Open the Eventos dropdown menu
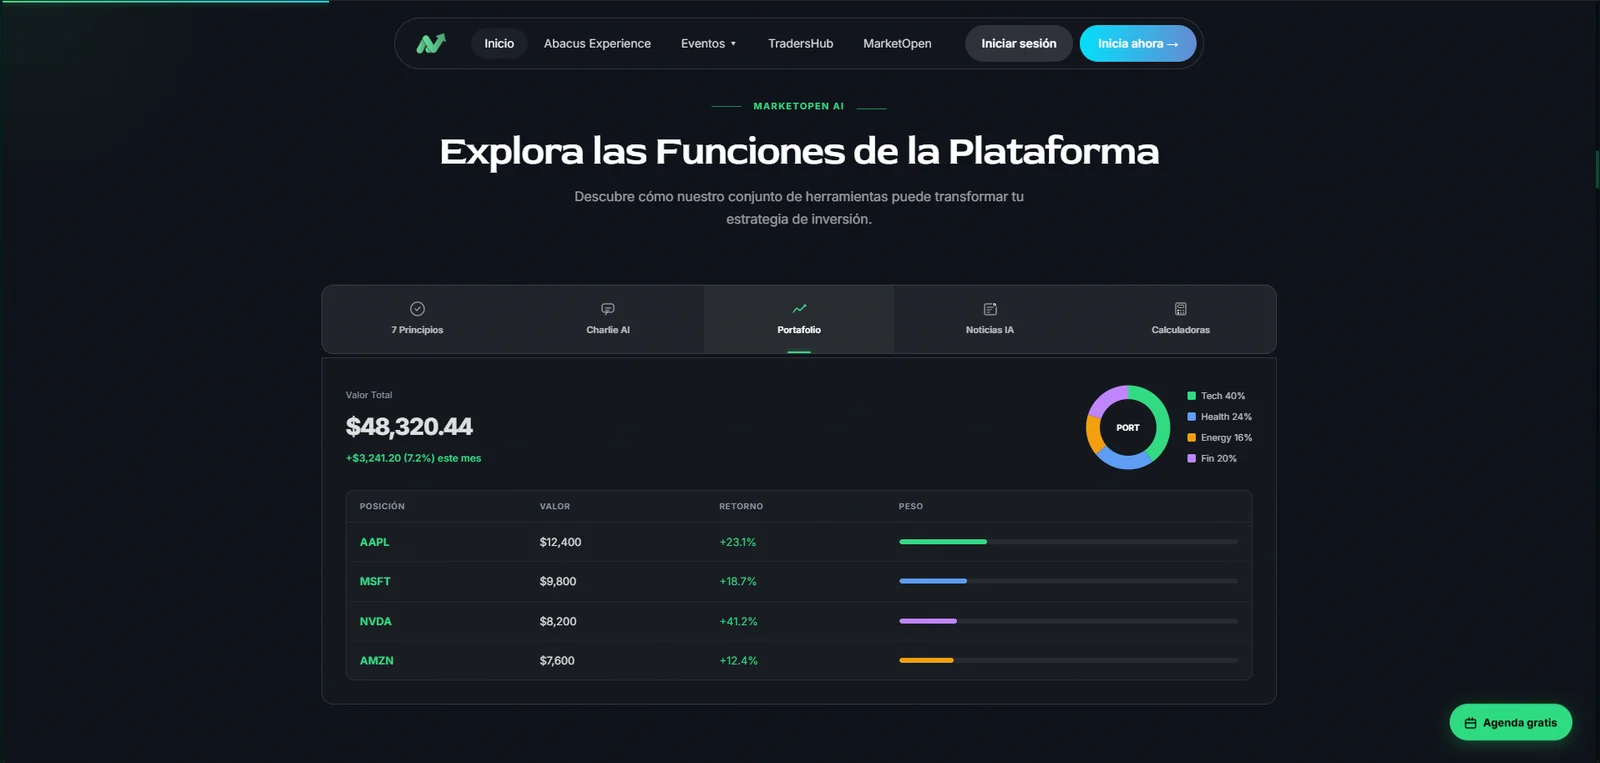The image size is (1600, 763). point(708,43)
